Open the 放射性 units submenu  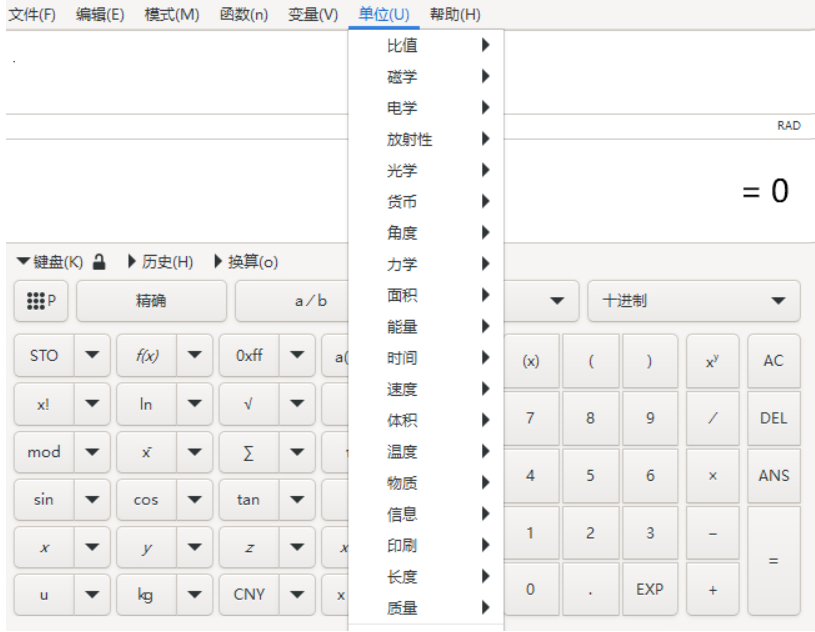coord(426,139)
